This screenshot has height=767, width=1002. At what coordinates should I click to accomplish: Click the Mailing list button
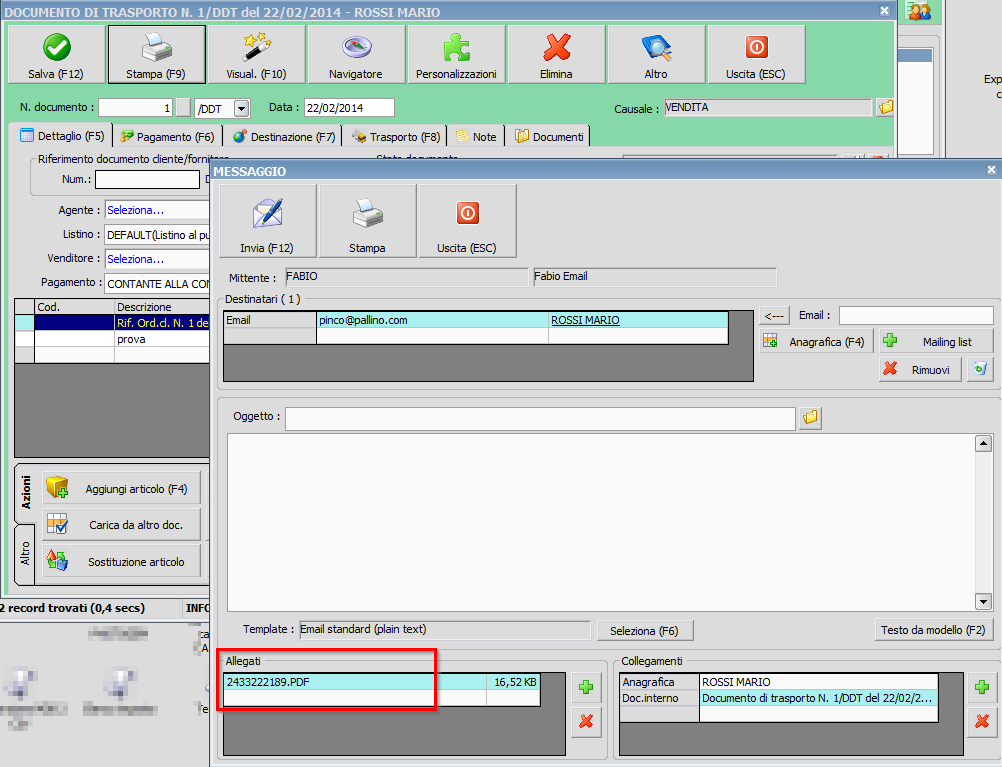pyautogui.click(x=936, y=342)
